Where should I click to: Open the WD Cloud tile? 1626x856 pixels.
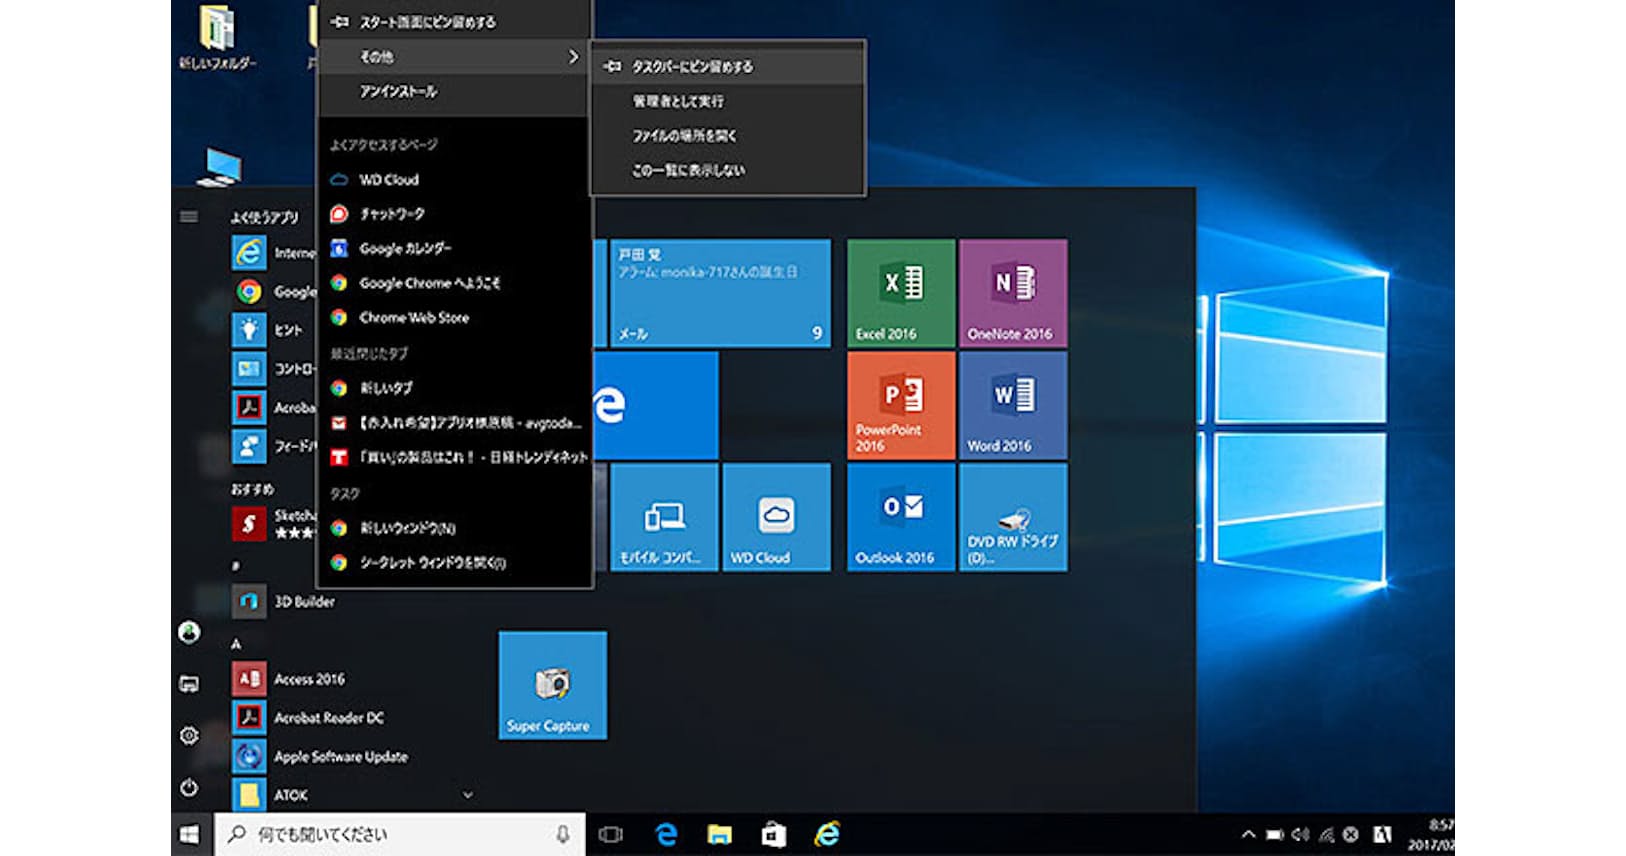[x=775, y=517]
